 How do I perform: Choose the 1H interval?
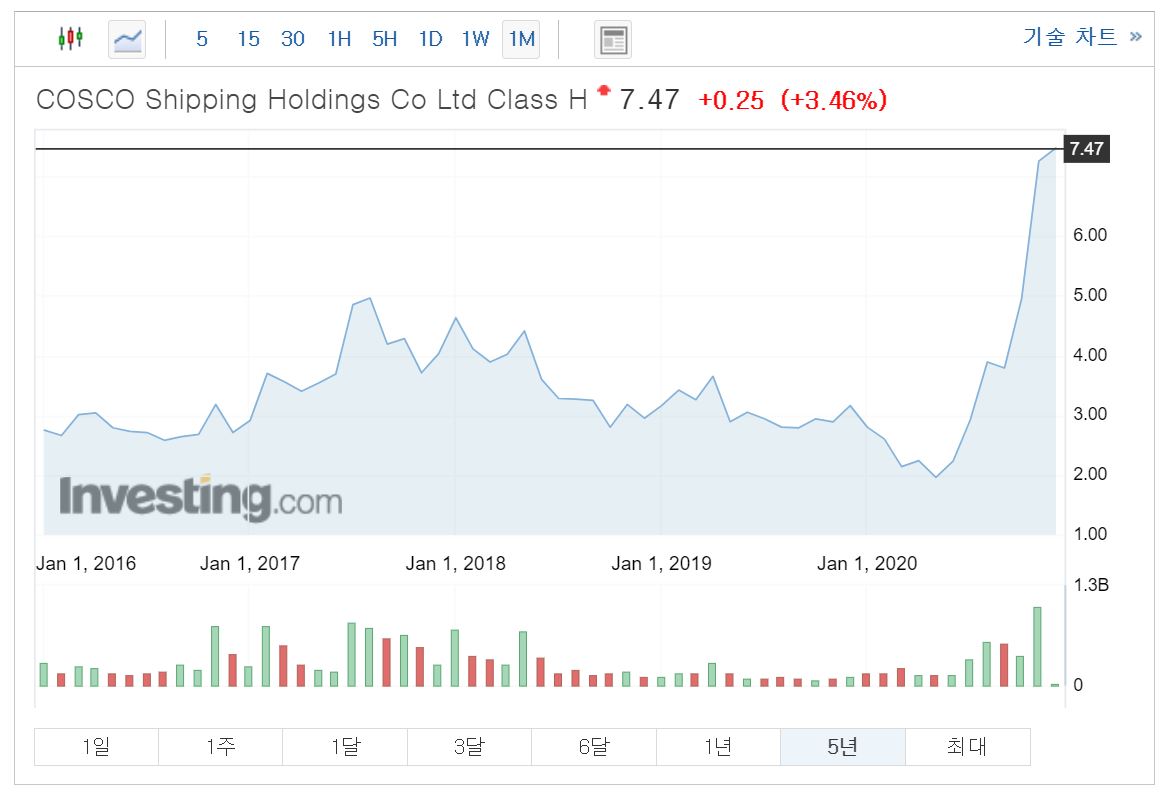[x=339, y=39]
